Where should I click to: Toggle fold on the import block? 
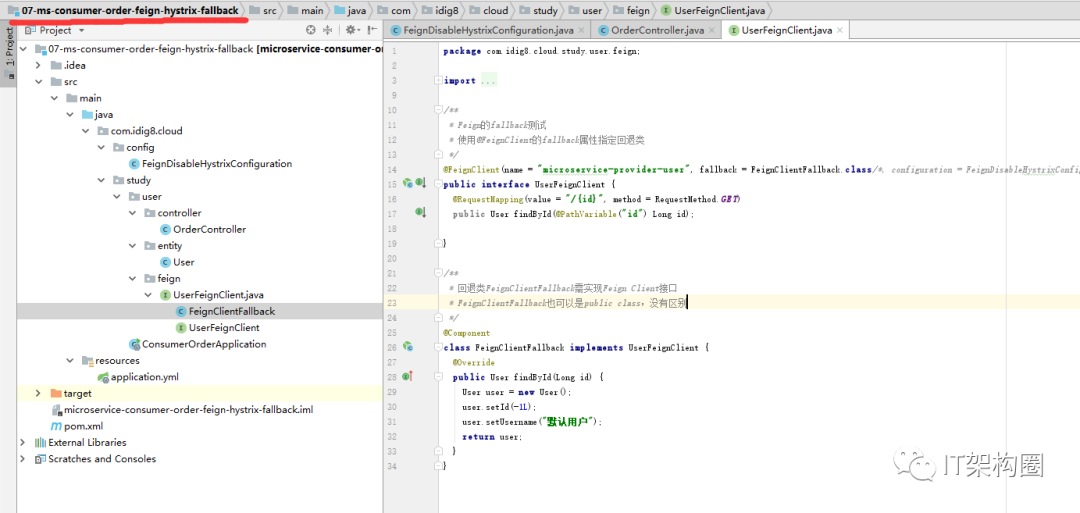[438, 81]
